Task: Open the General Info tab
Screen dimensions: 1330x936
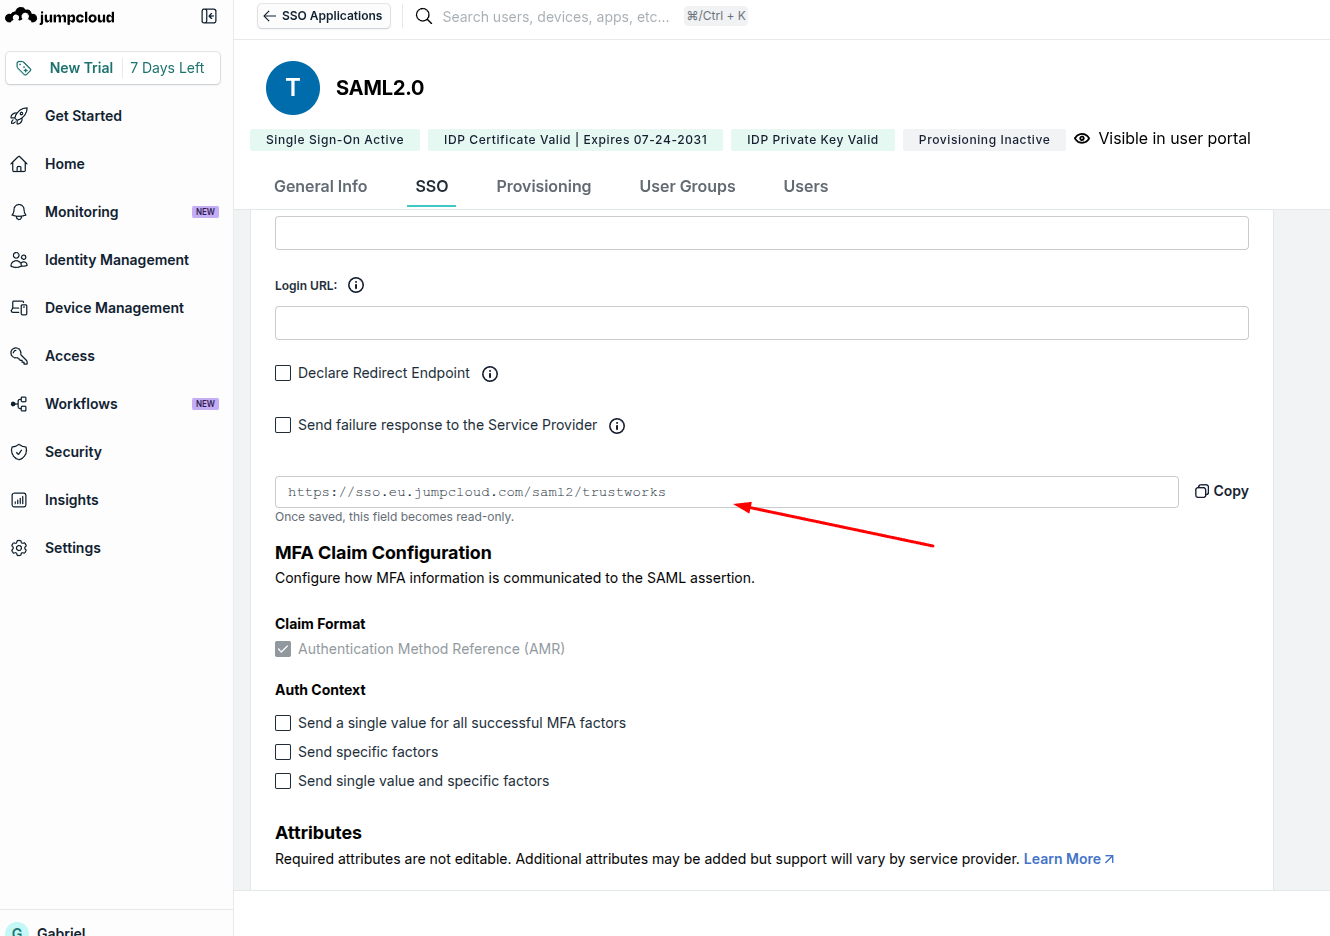Action: point(320,186)
